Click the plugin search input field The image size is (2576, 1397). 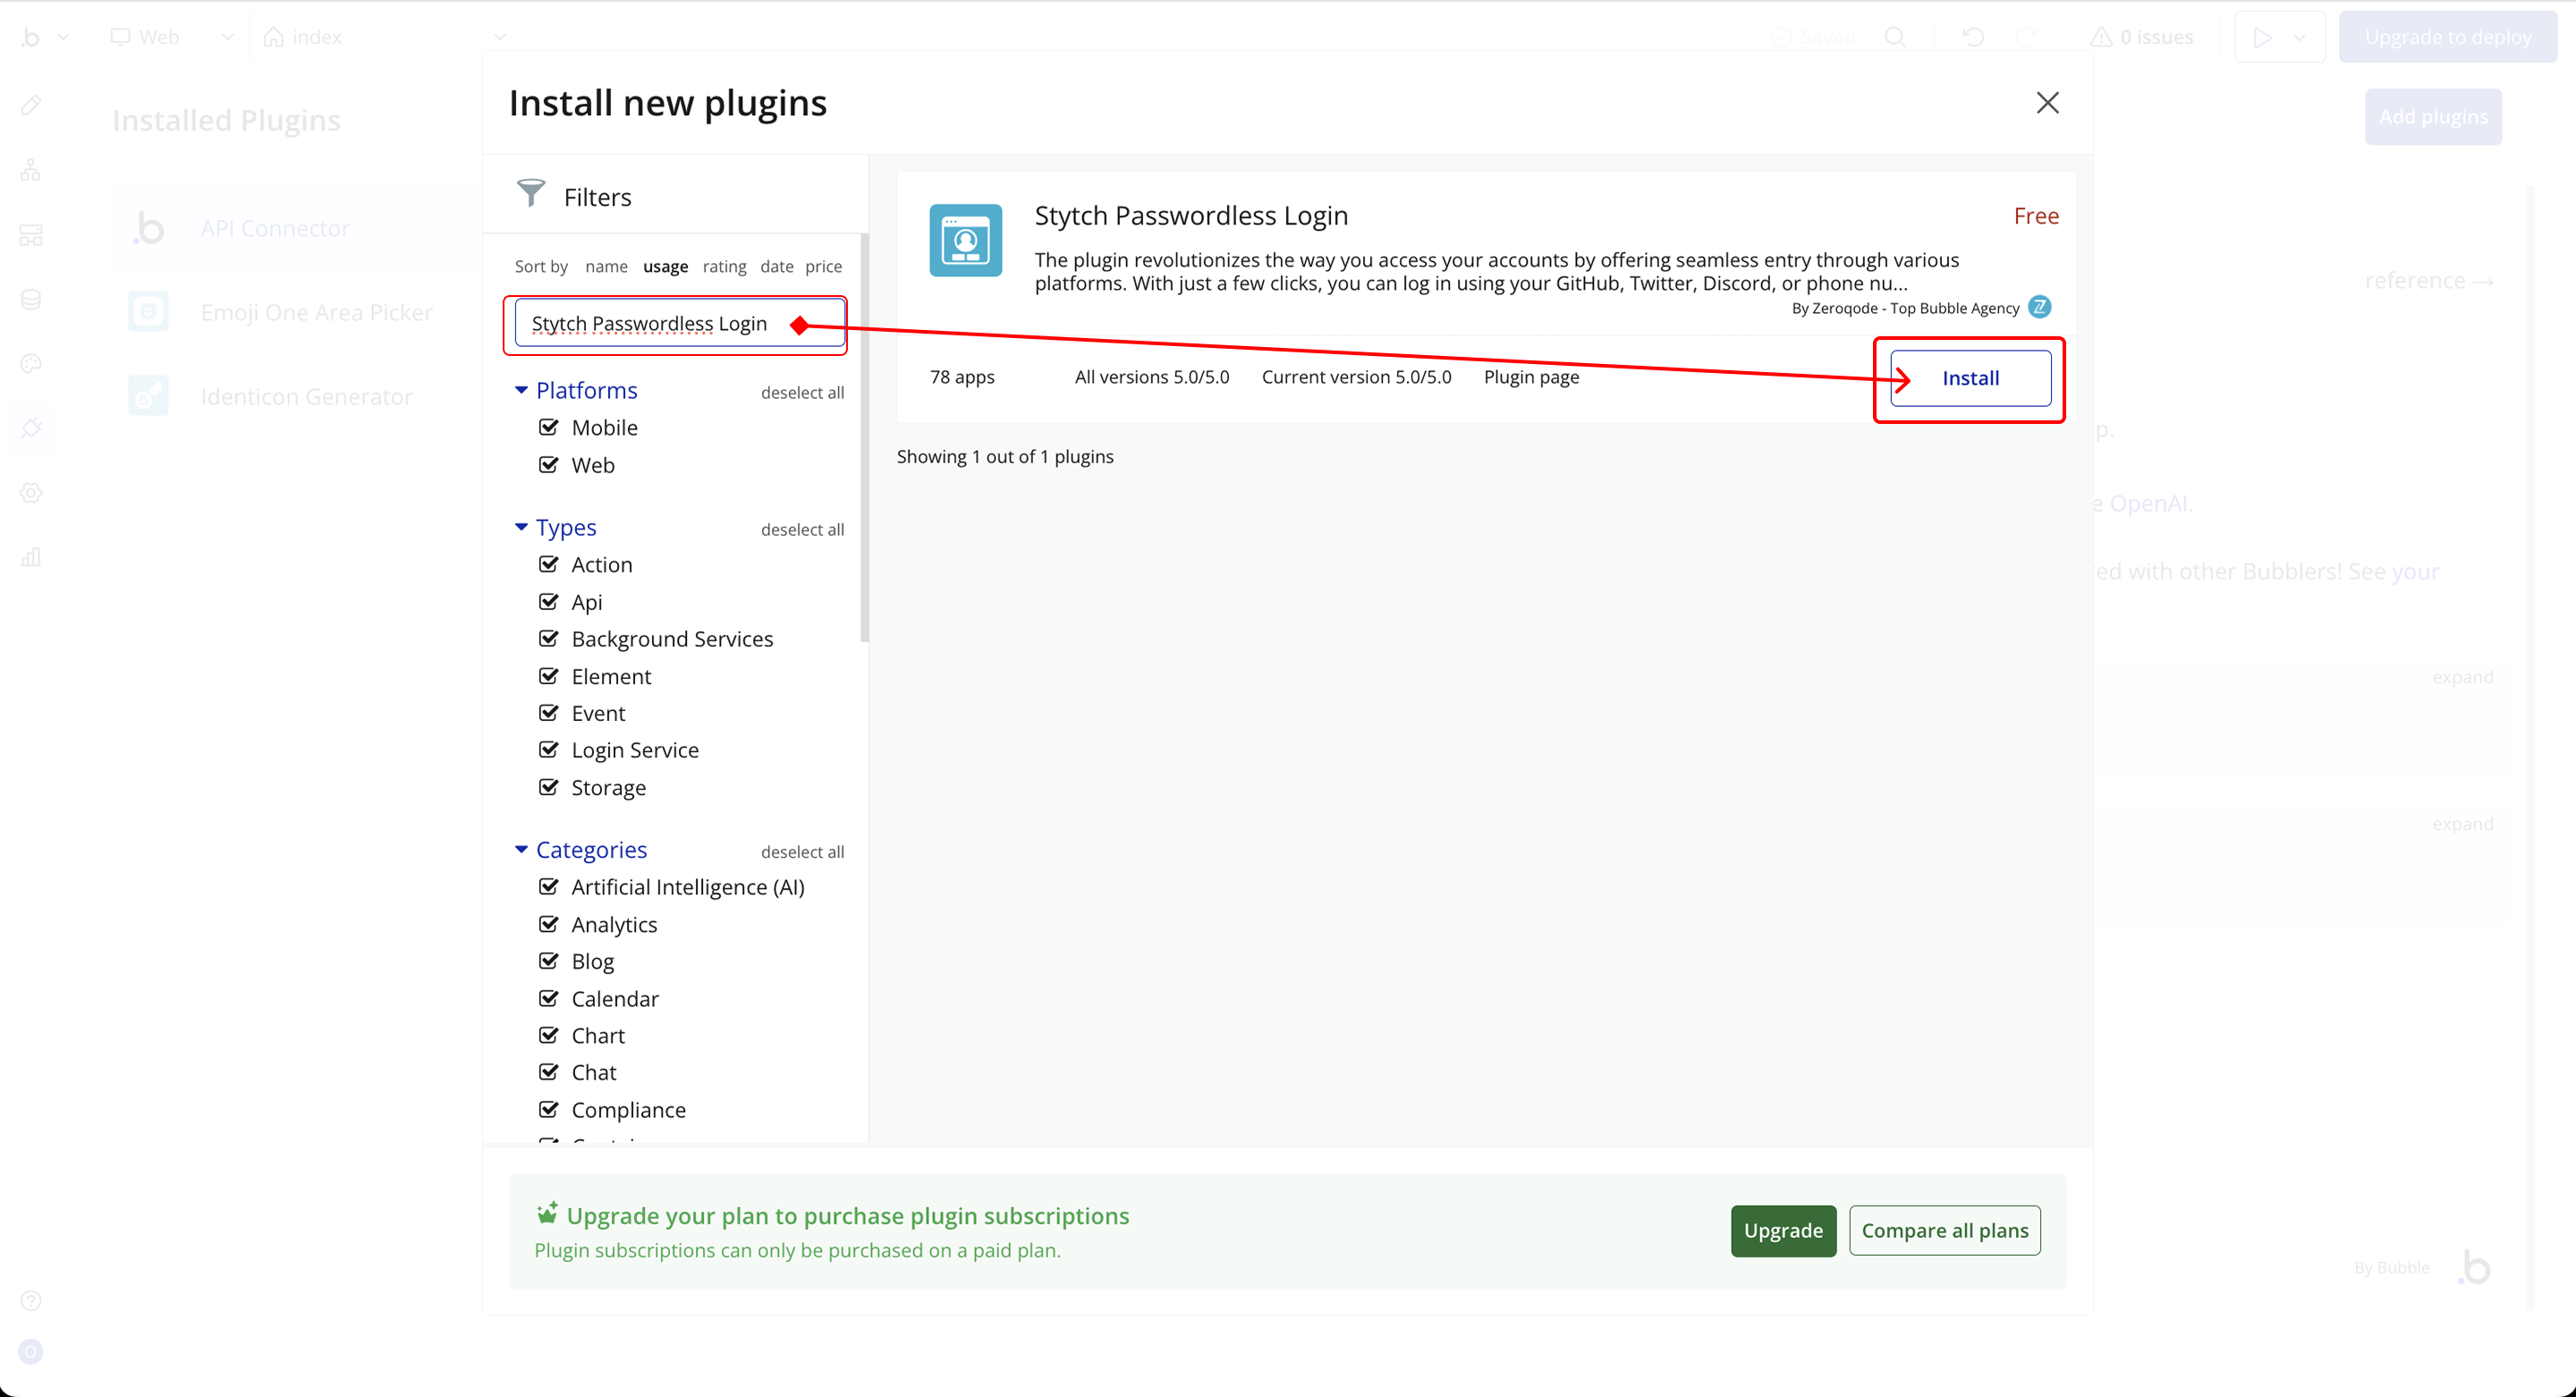point(650,324)
